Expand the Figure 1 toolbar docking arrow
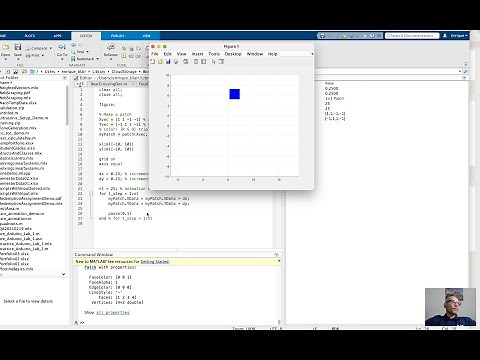The height and width of the screenshot is (360, 480). 312,54
